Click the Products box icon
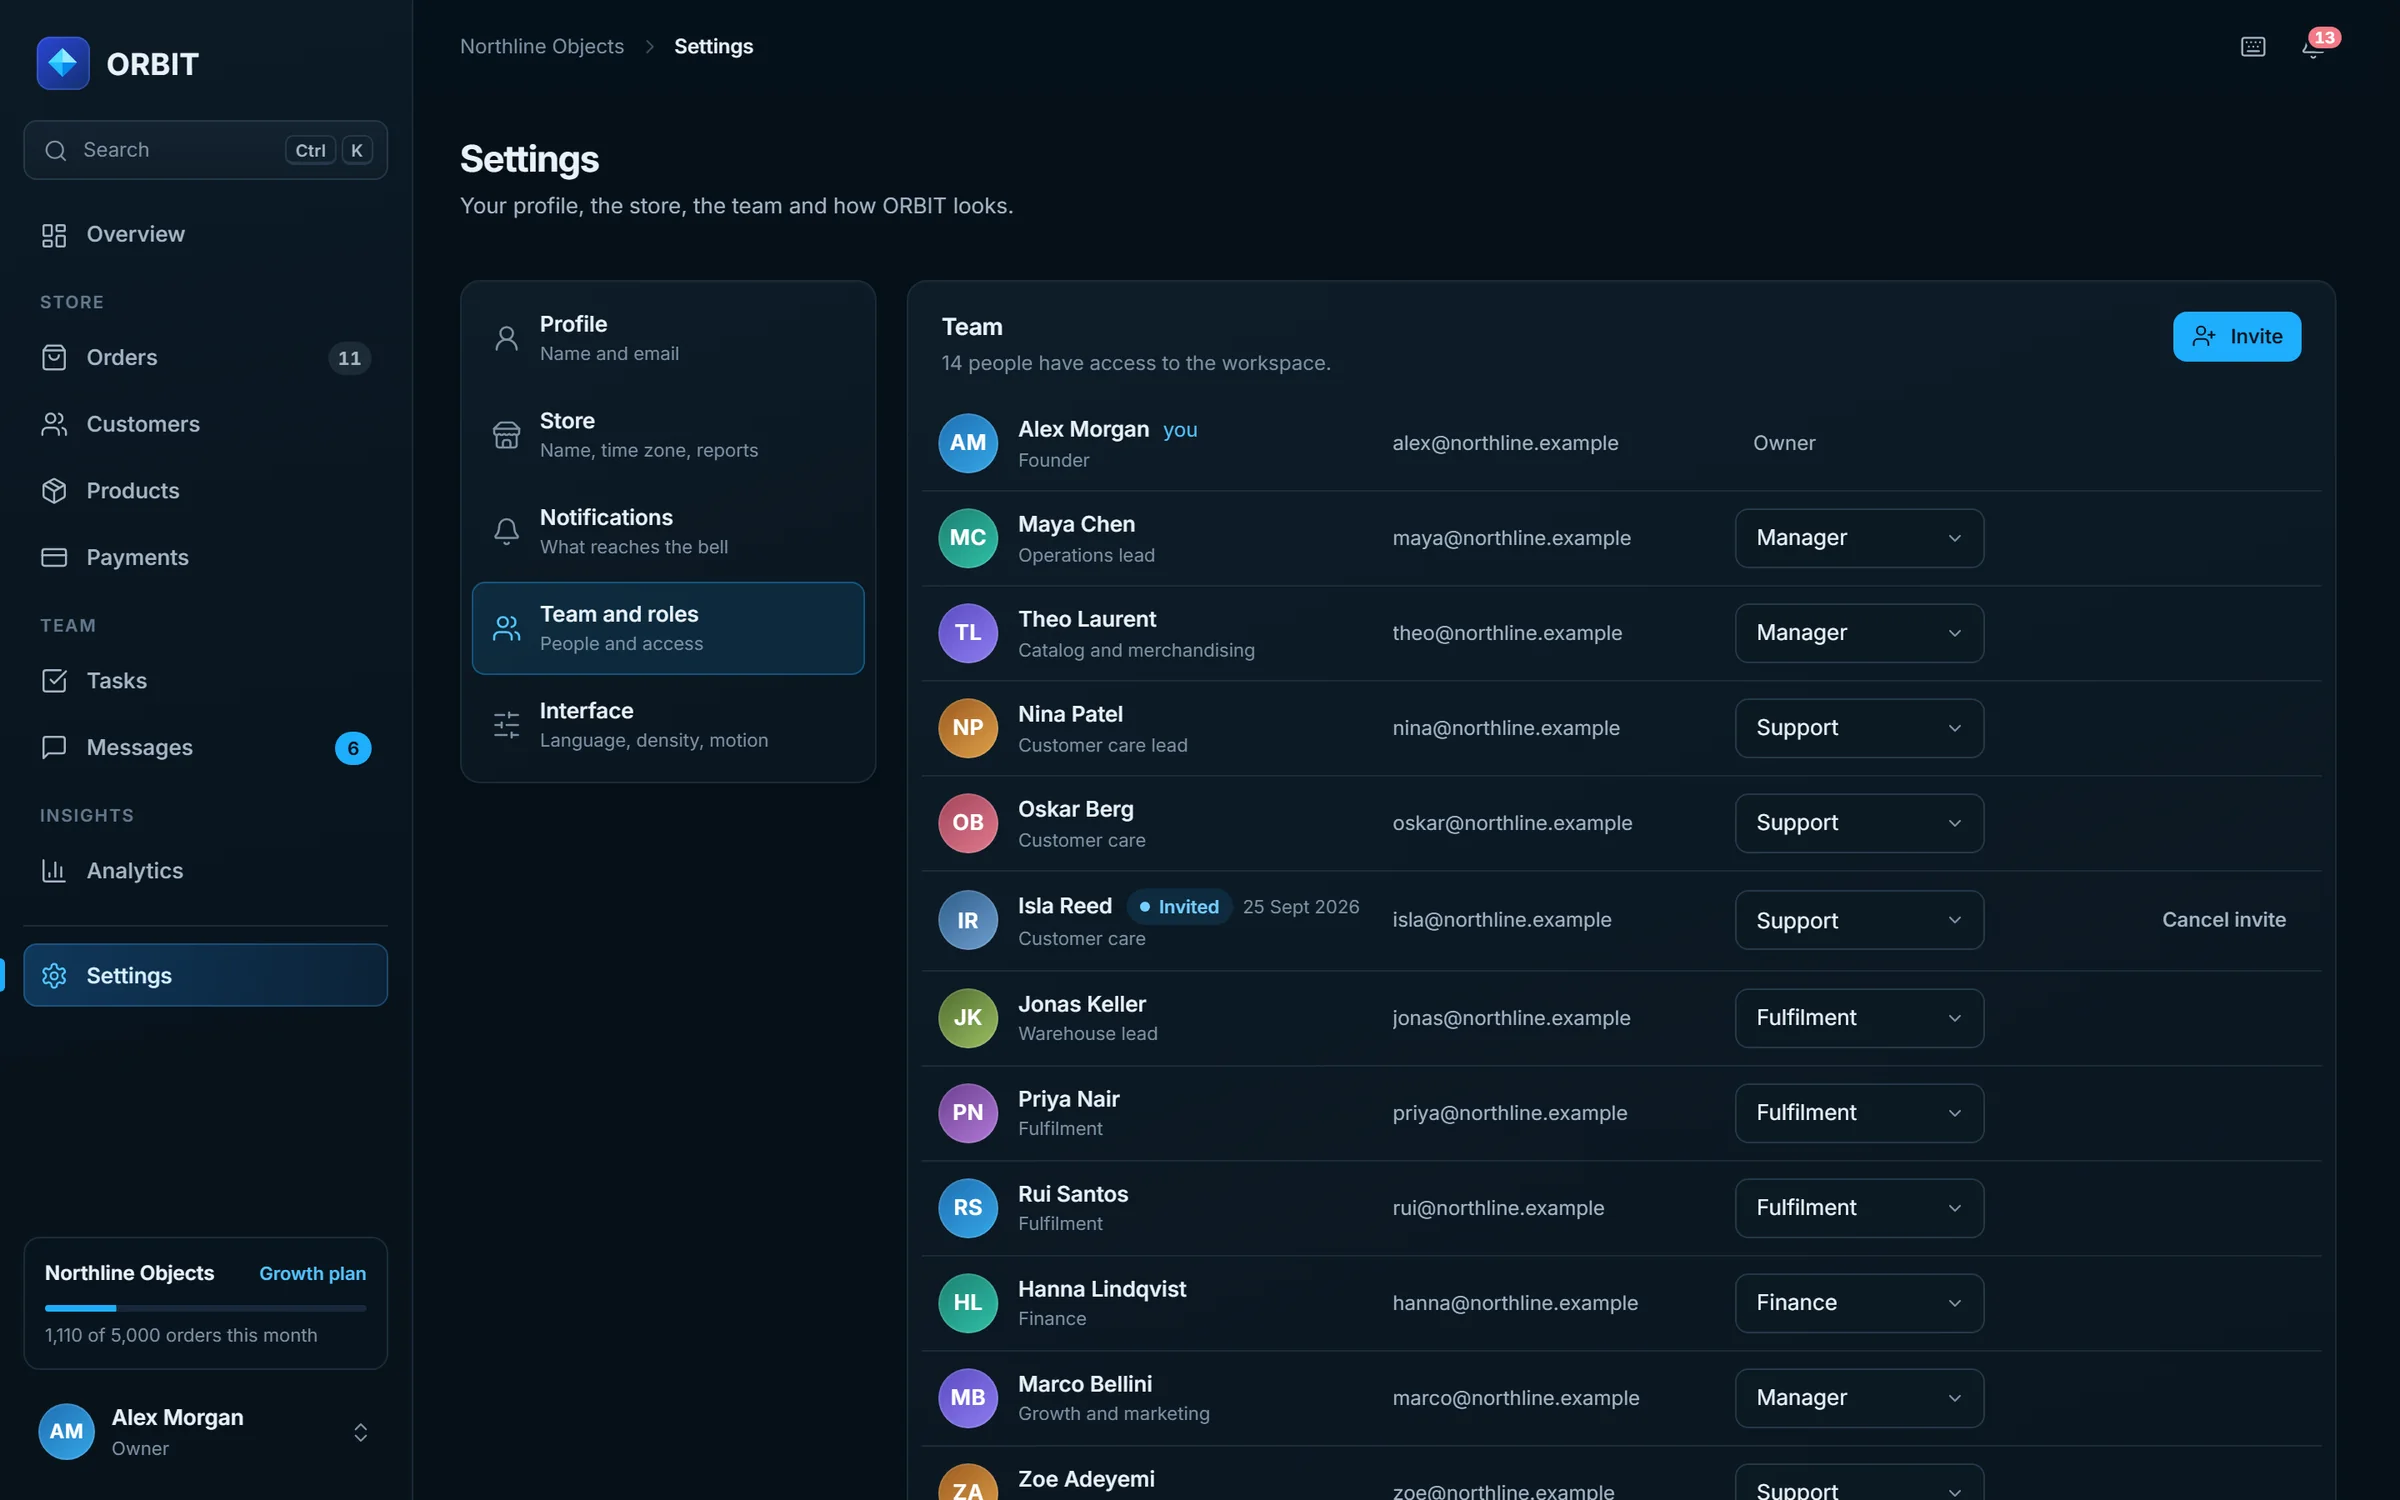Screen dimensions: 2400x1500 (x=54, y=491)
